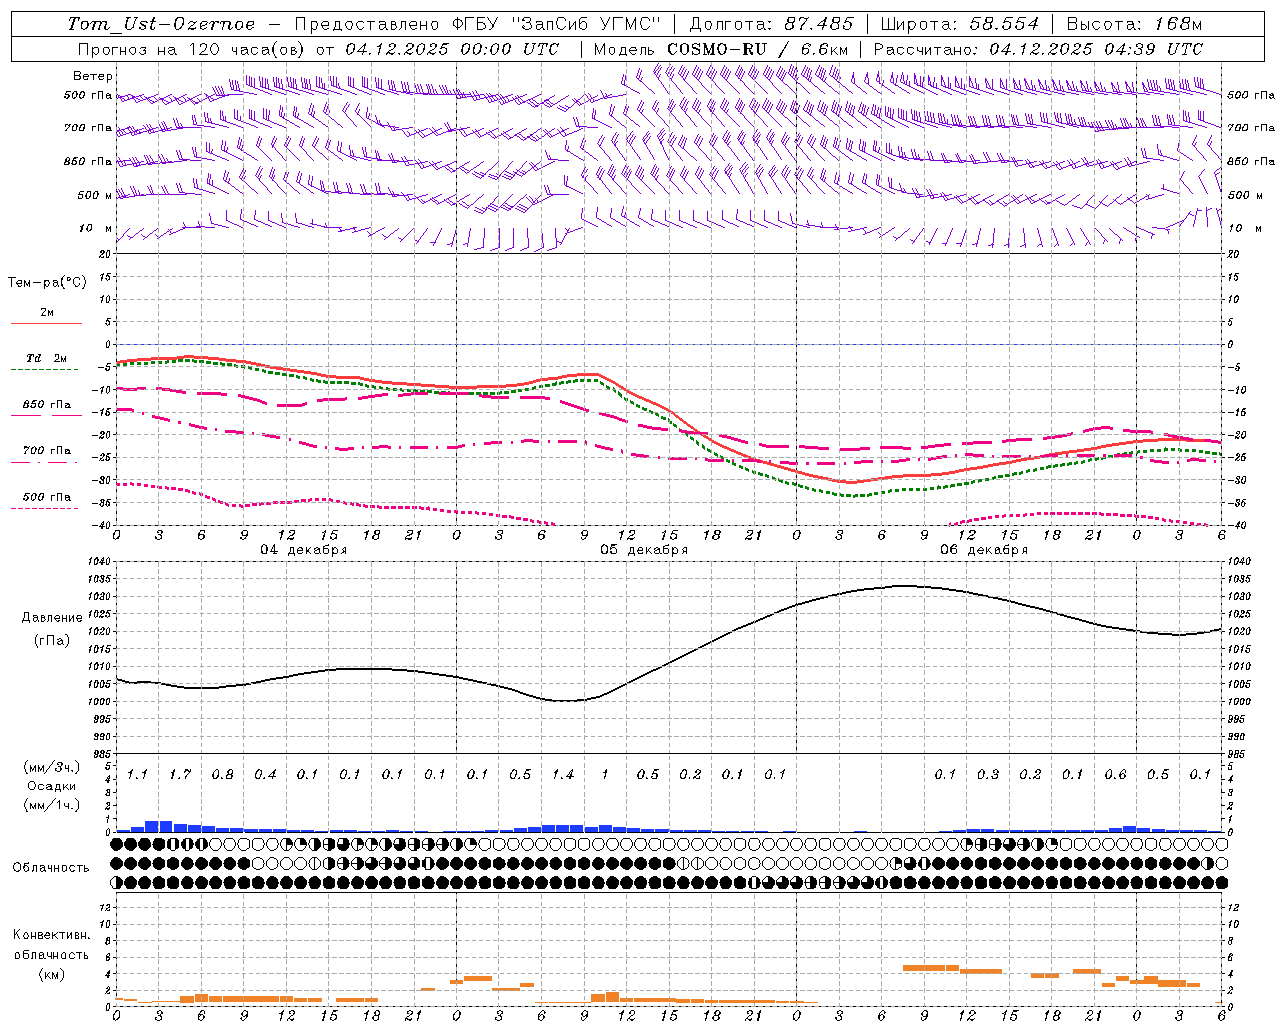Click the 'Облачность' cloudiness row label

[x=51, y=867]
